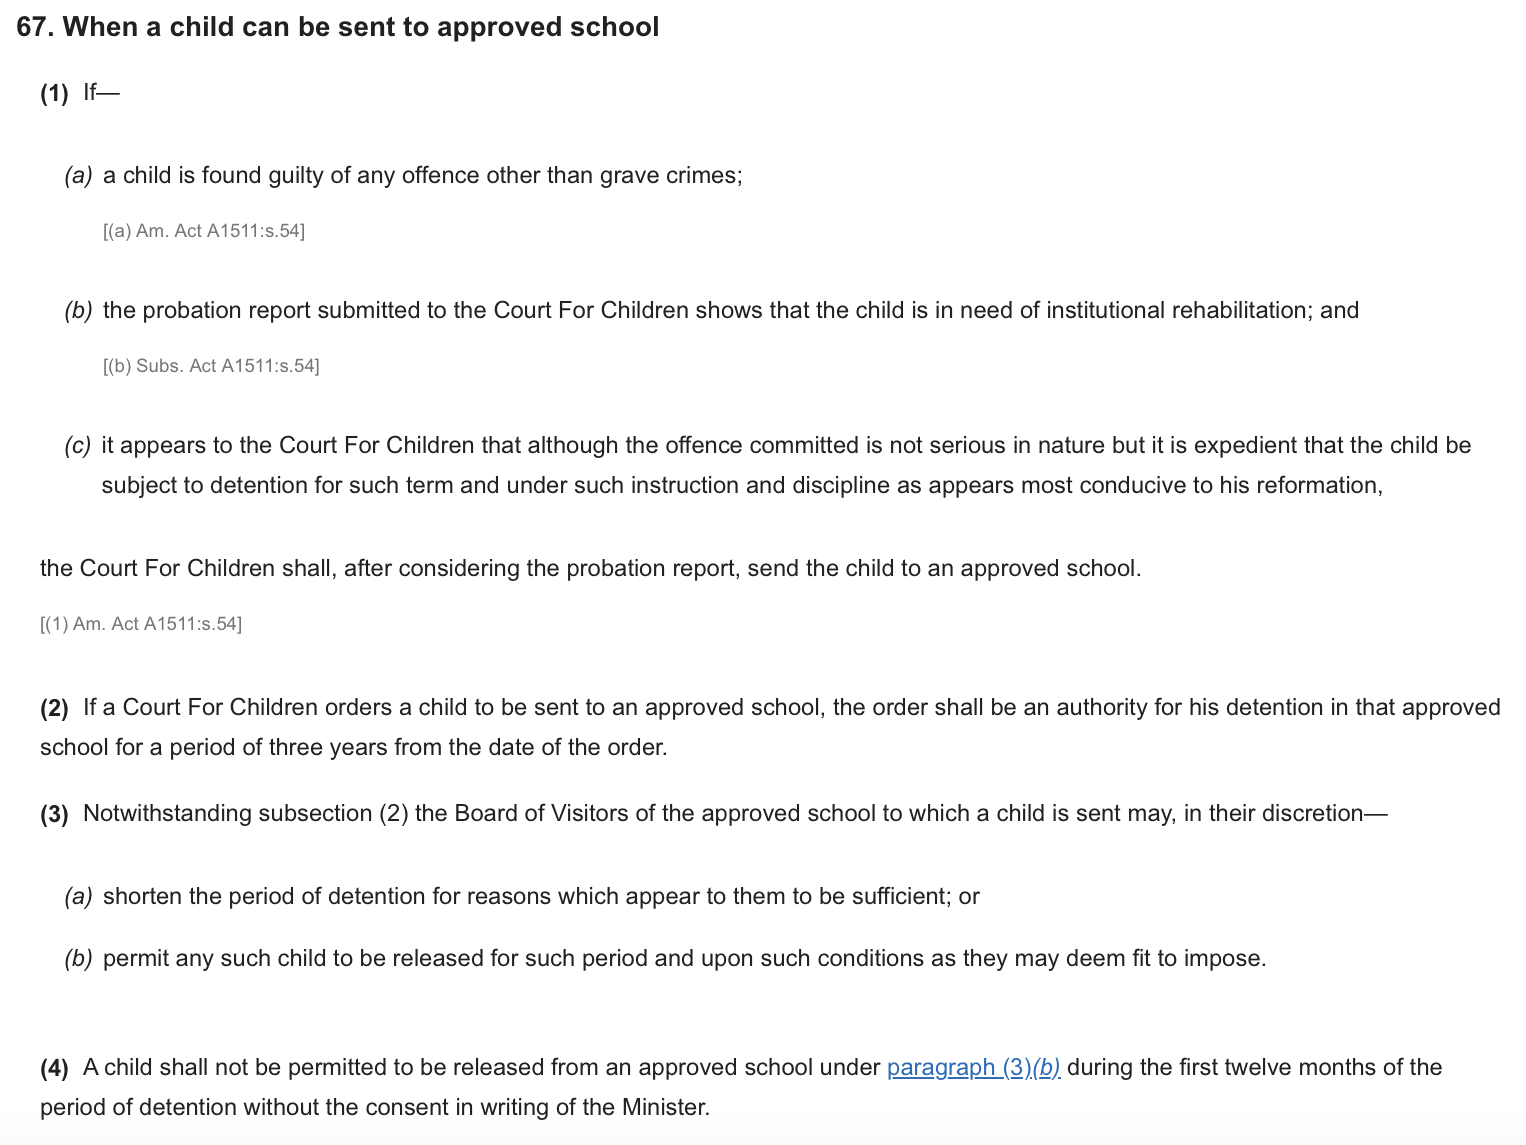
Task: Open the paragraph (3)(b) link
Action: coord(973,1067)
